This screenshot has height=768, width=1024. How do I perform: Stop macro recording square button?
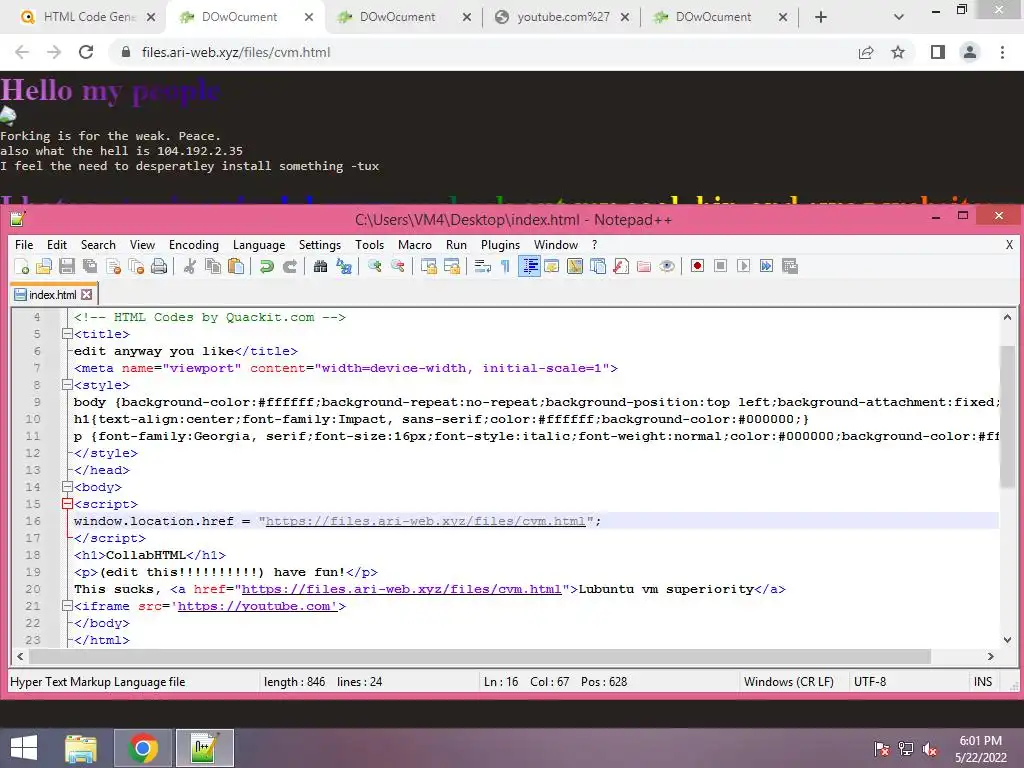[720, 266]
